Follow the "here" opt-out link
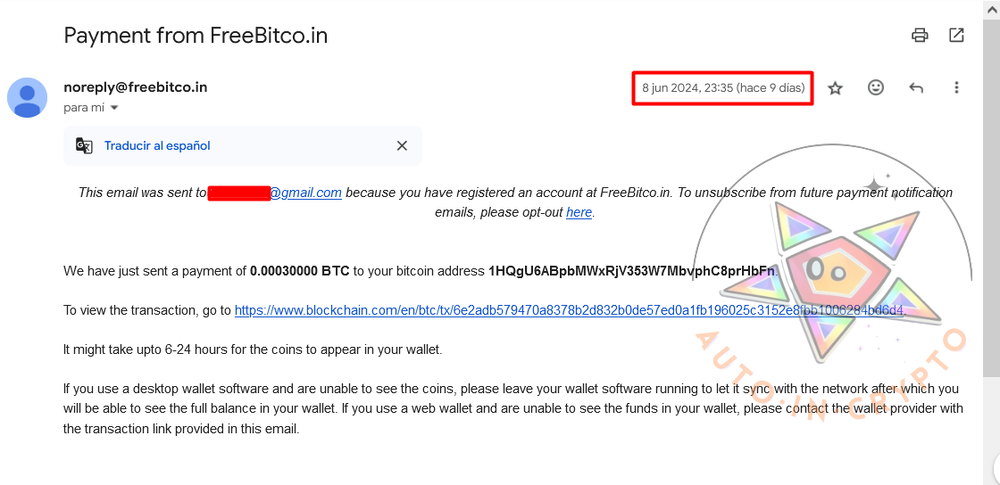The image size is (1000, 485). 579,212
